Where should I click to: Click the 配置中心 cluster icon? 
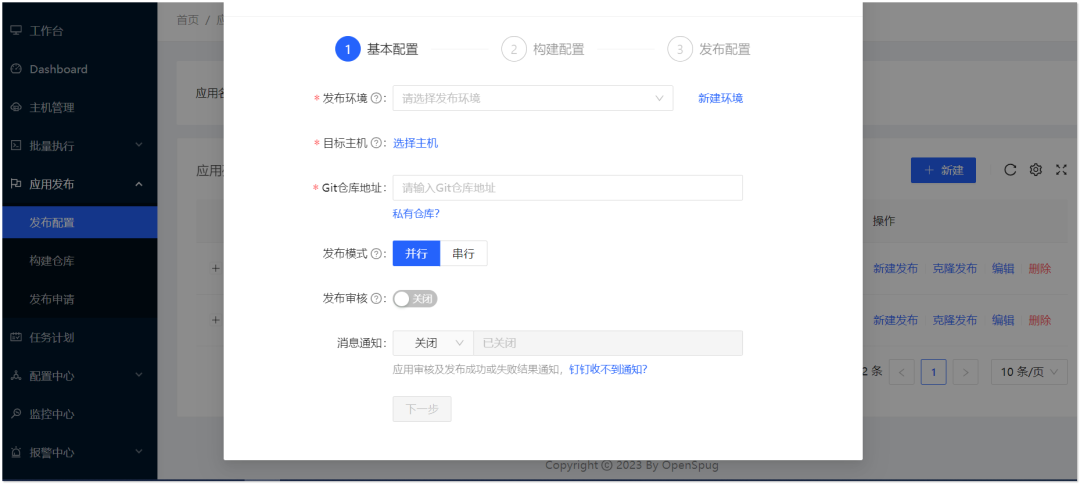17,376
